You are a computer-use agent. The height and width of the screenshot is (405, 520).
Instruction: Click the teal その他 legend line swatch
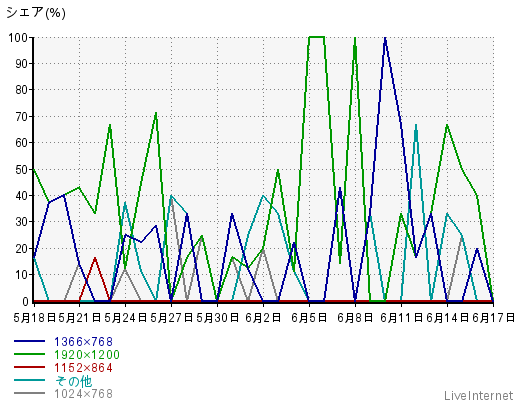(x=29, y=380)
